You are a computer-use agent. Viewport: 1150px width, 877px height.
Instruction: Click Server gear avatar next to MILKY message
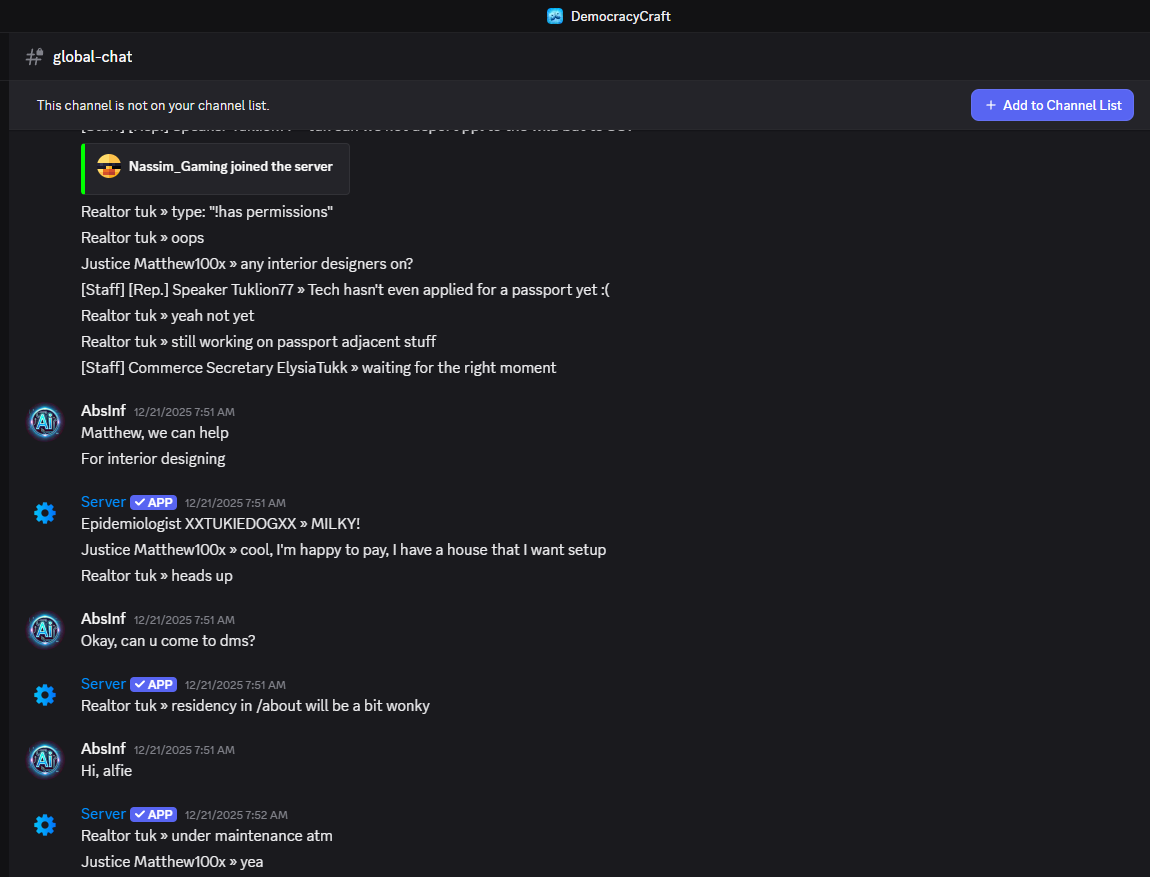44,513
